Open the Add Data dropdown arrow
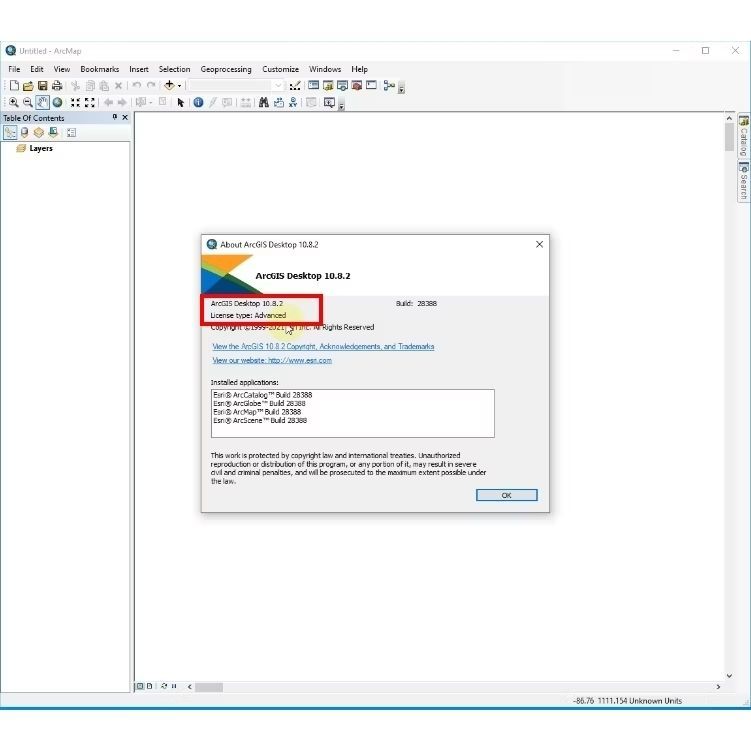Screen dimensions: 751x751 (x=180, y=86)
